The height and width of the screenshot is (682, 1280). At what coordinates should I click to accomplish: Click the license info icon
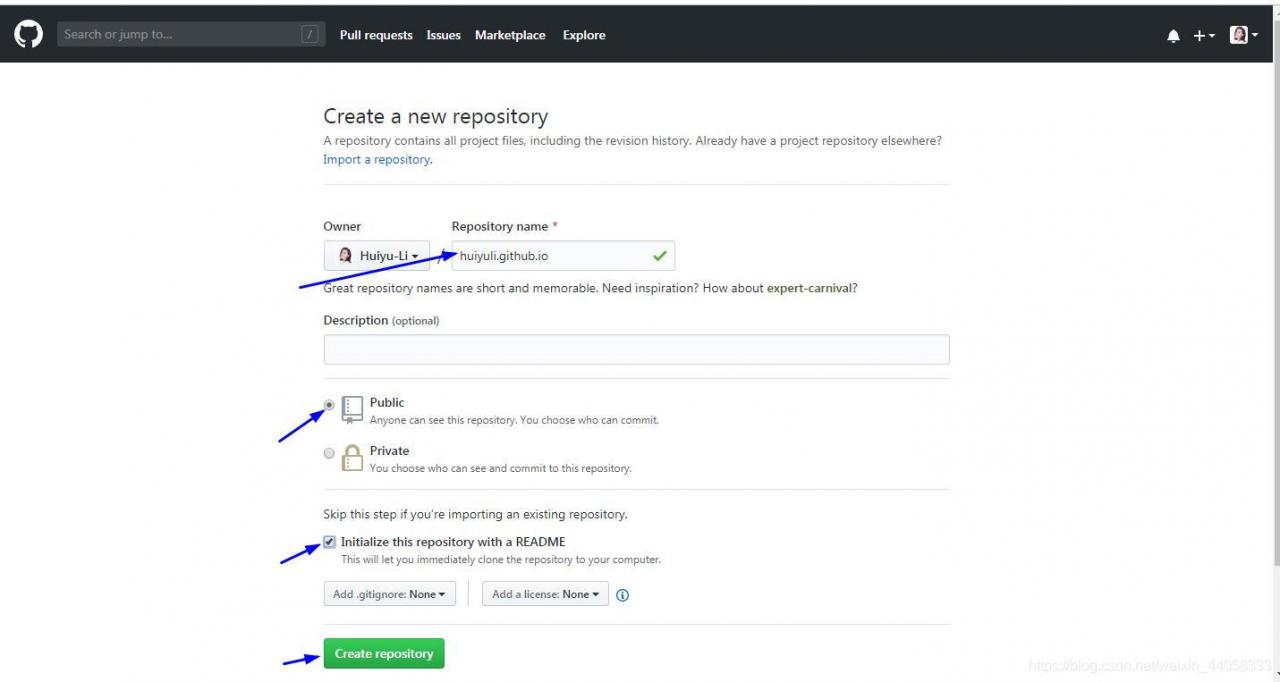click(x=622, y=595)
